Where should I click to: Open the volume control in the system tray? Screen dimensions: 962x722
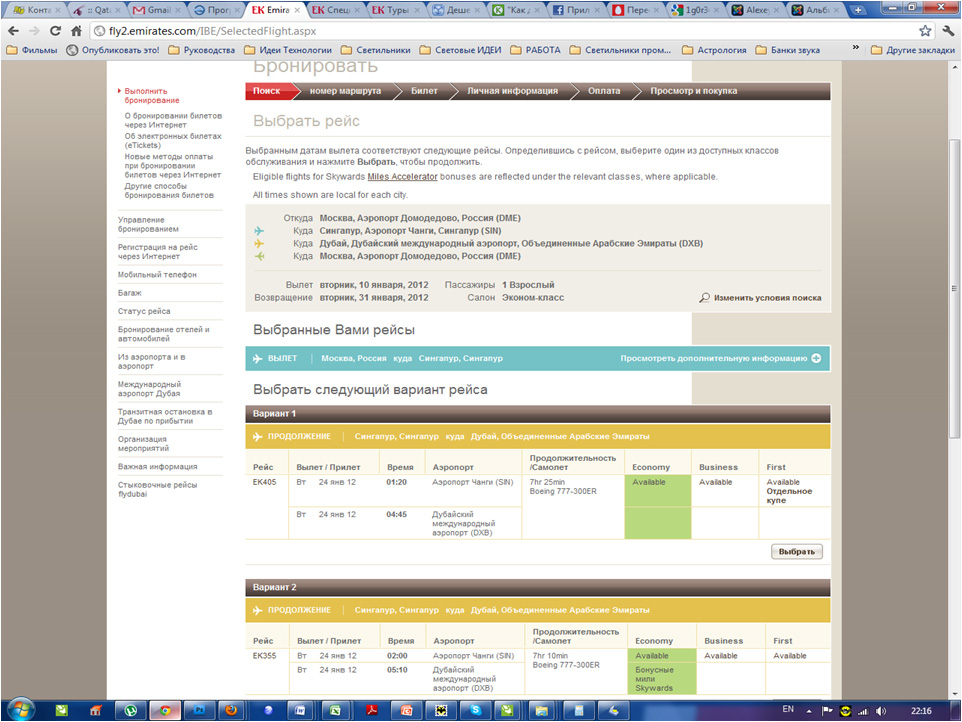click(881, 711)
